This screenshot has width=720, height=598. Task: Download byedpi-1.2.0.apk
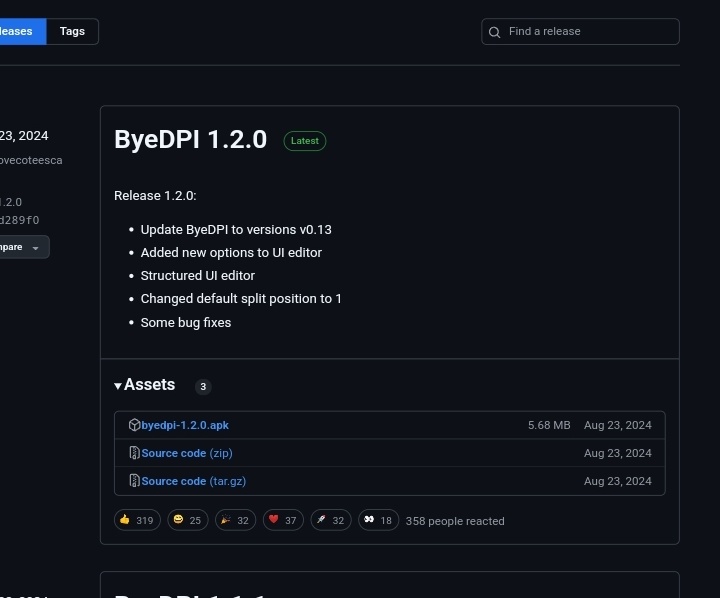coord(185,425)
